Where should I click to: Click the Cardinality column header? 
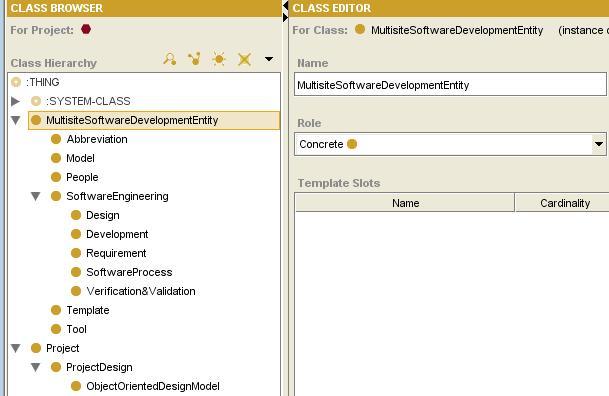coord(562,203)
